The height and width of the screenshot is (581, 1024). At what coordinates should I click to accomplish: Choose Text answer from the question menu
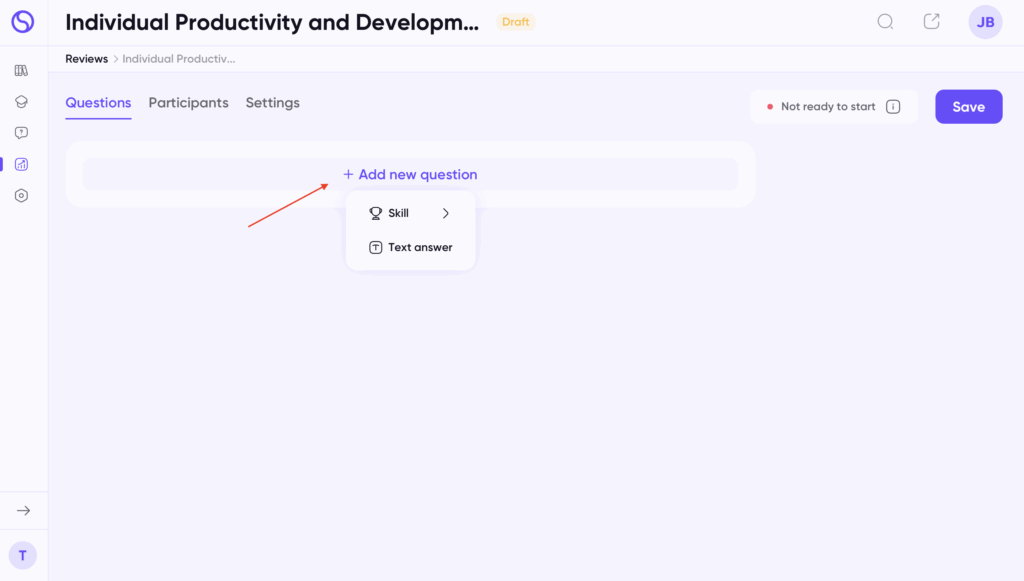411,248
